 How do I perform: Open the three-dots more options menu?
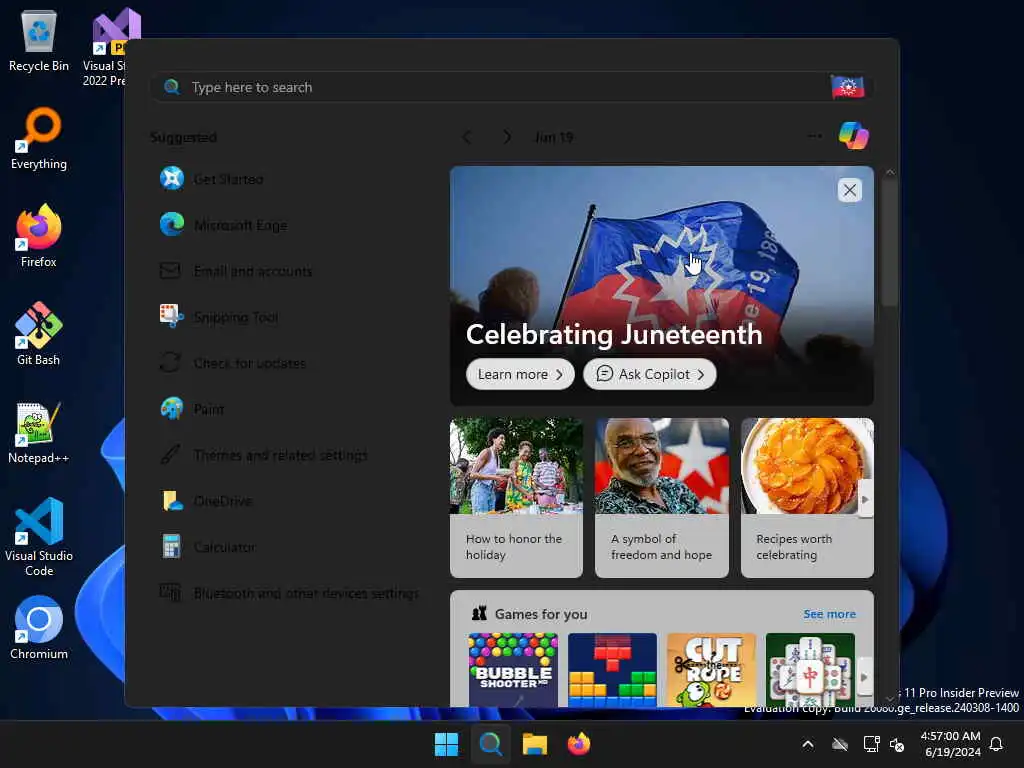coord(814,136)
